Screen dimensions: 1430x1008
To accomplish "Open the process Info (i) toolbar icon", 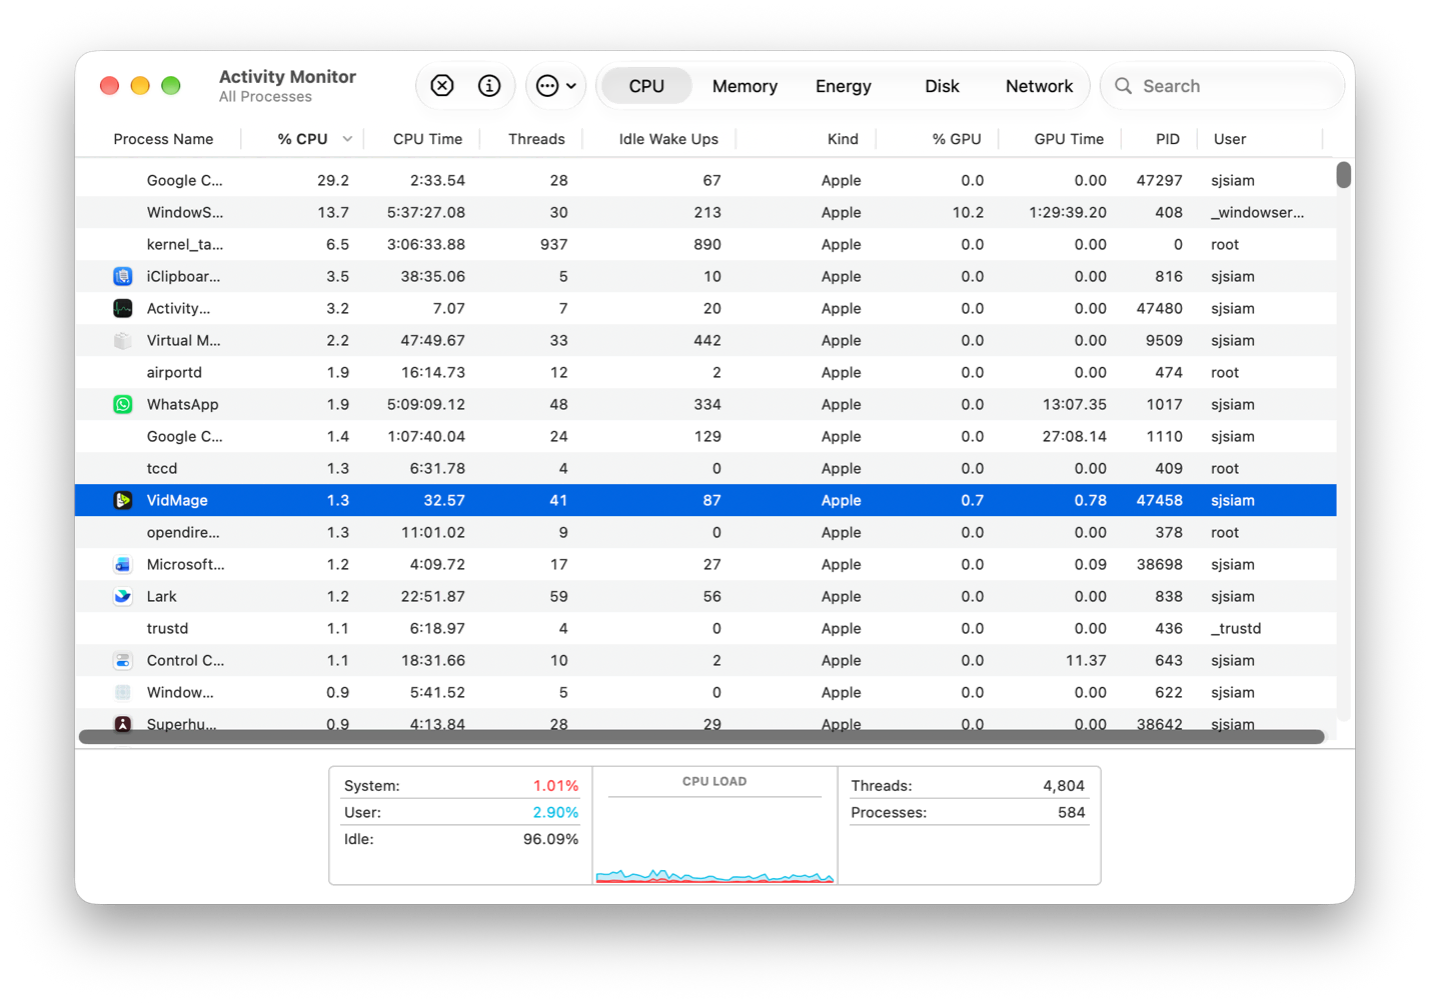I will [x=489, y=86].
